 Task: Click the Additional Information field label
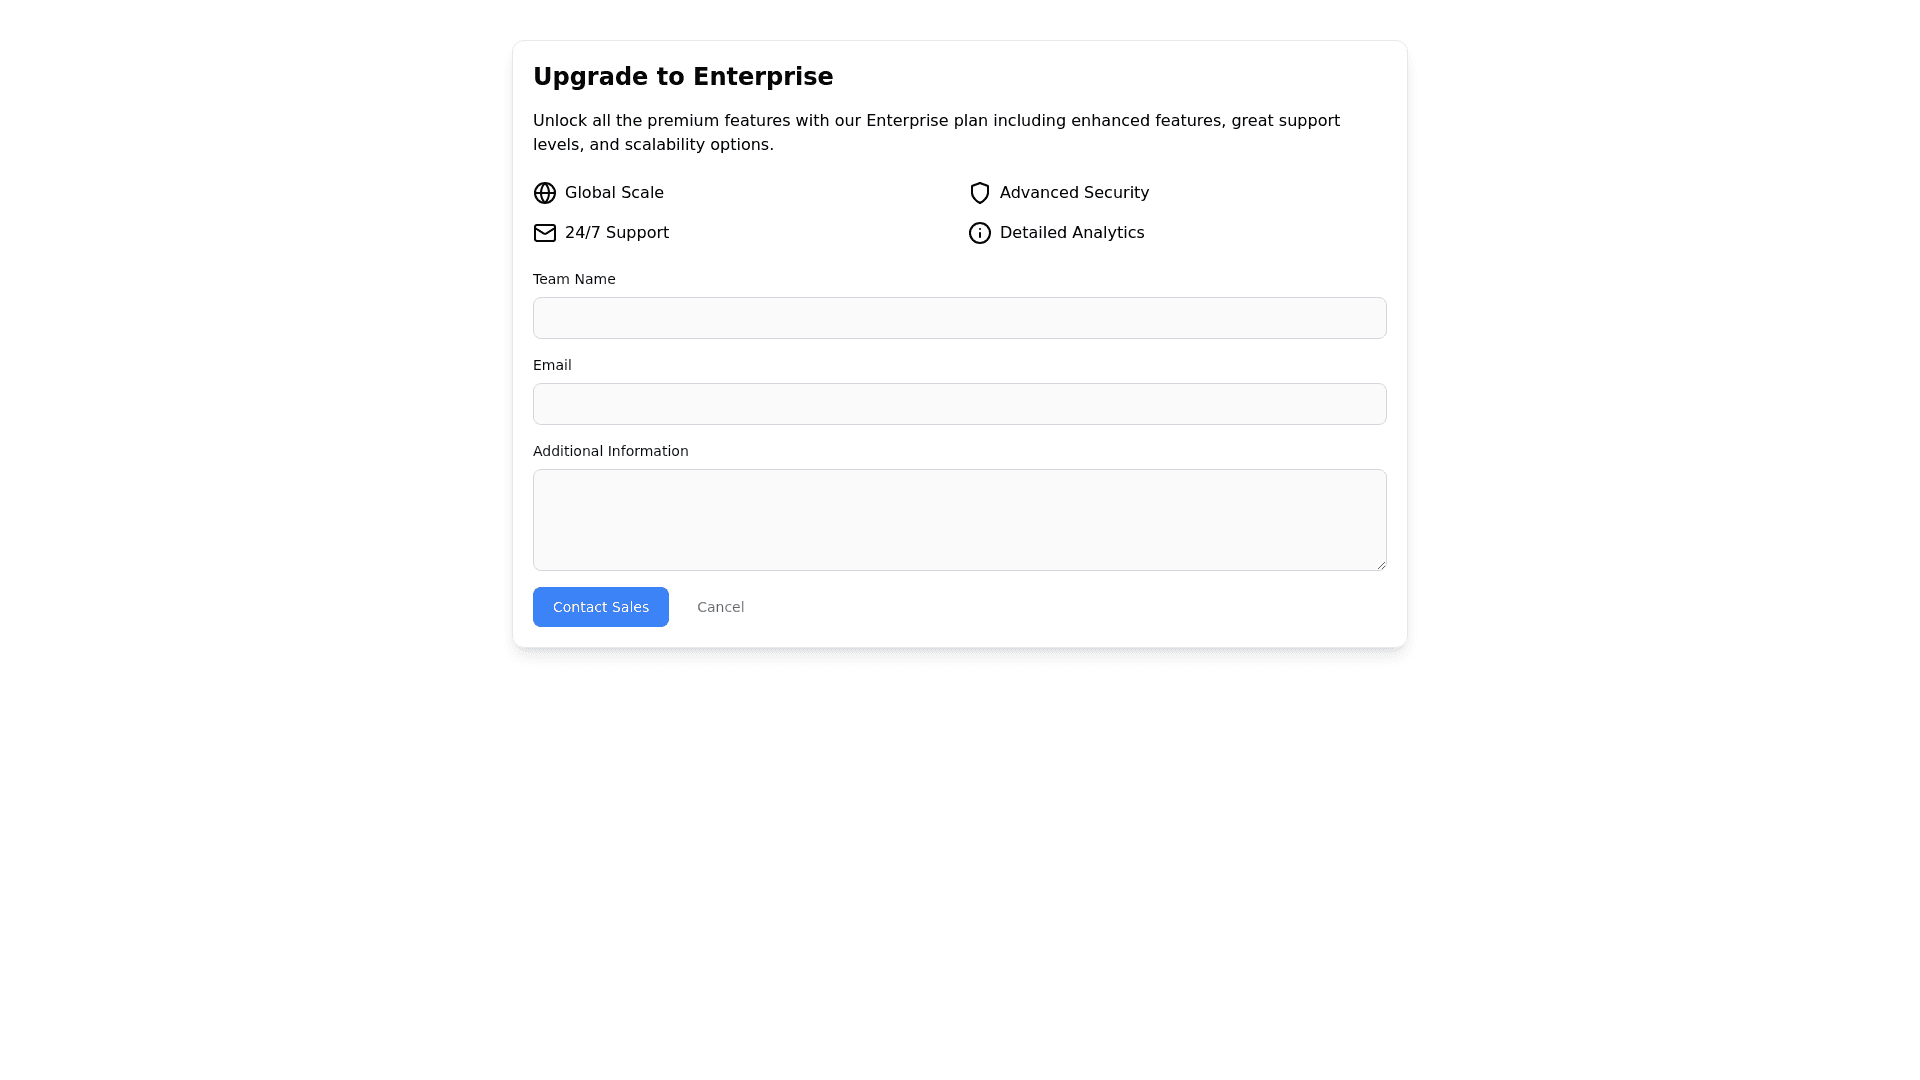610,451
